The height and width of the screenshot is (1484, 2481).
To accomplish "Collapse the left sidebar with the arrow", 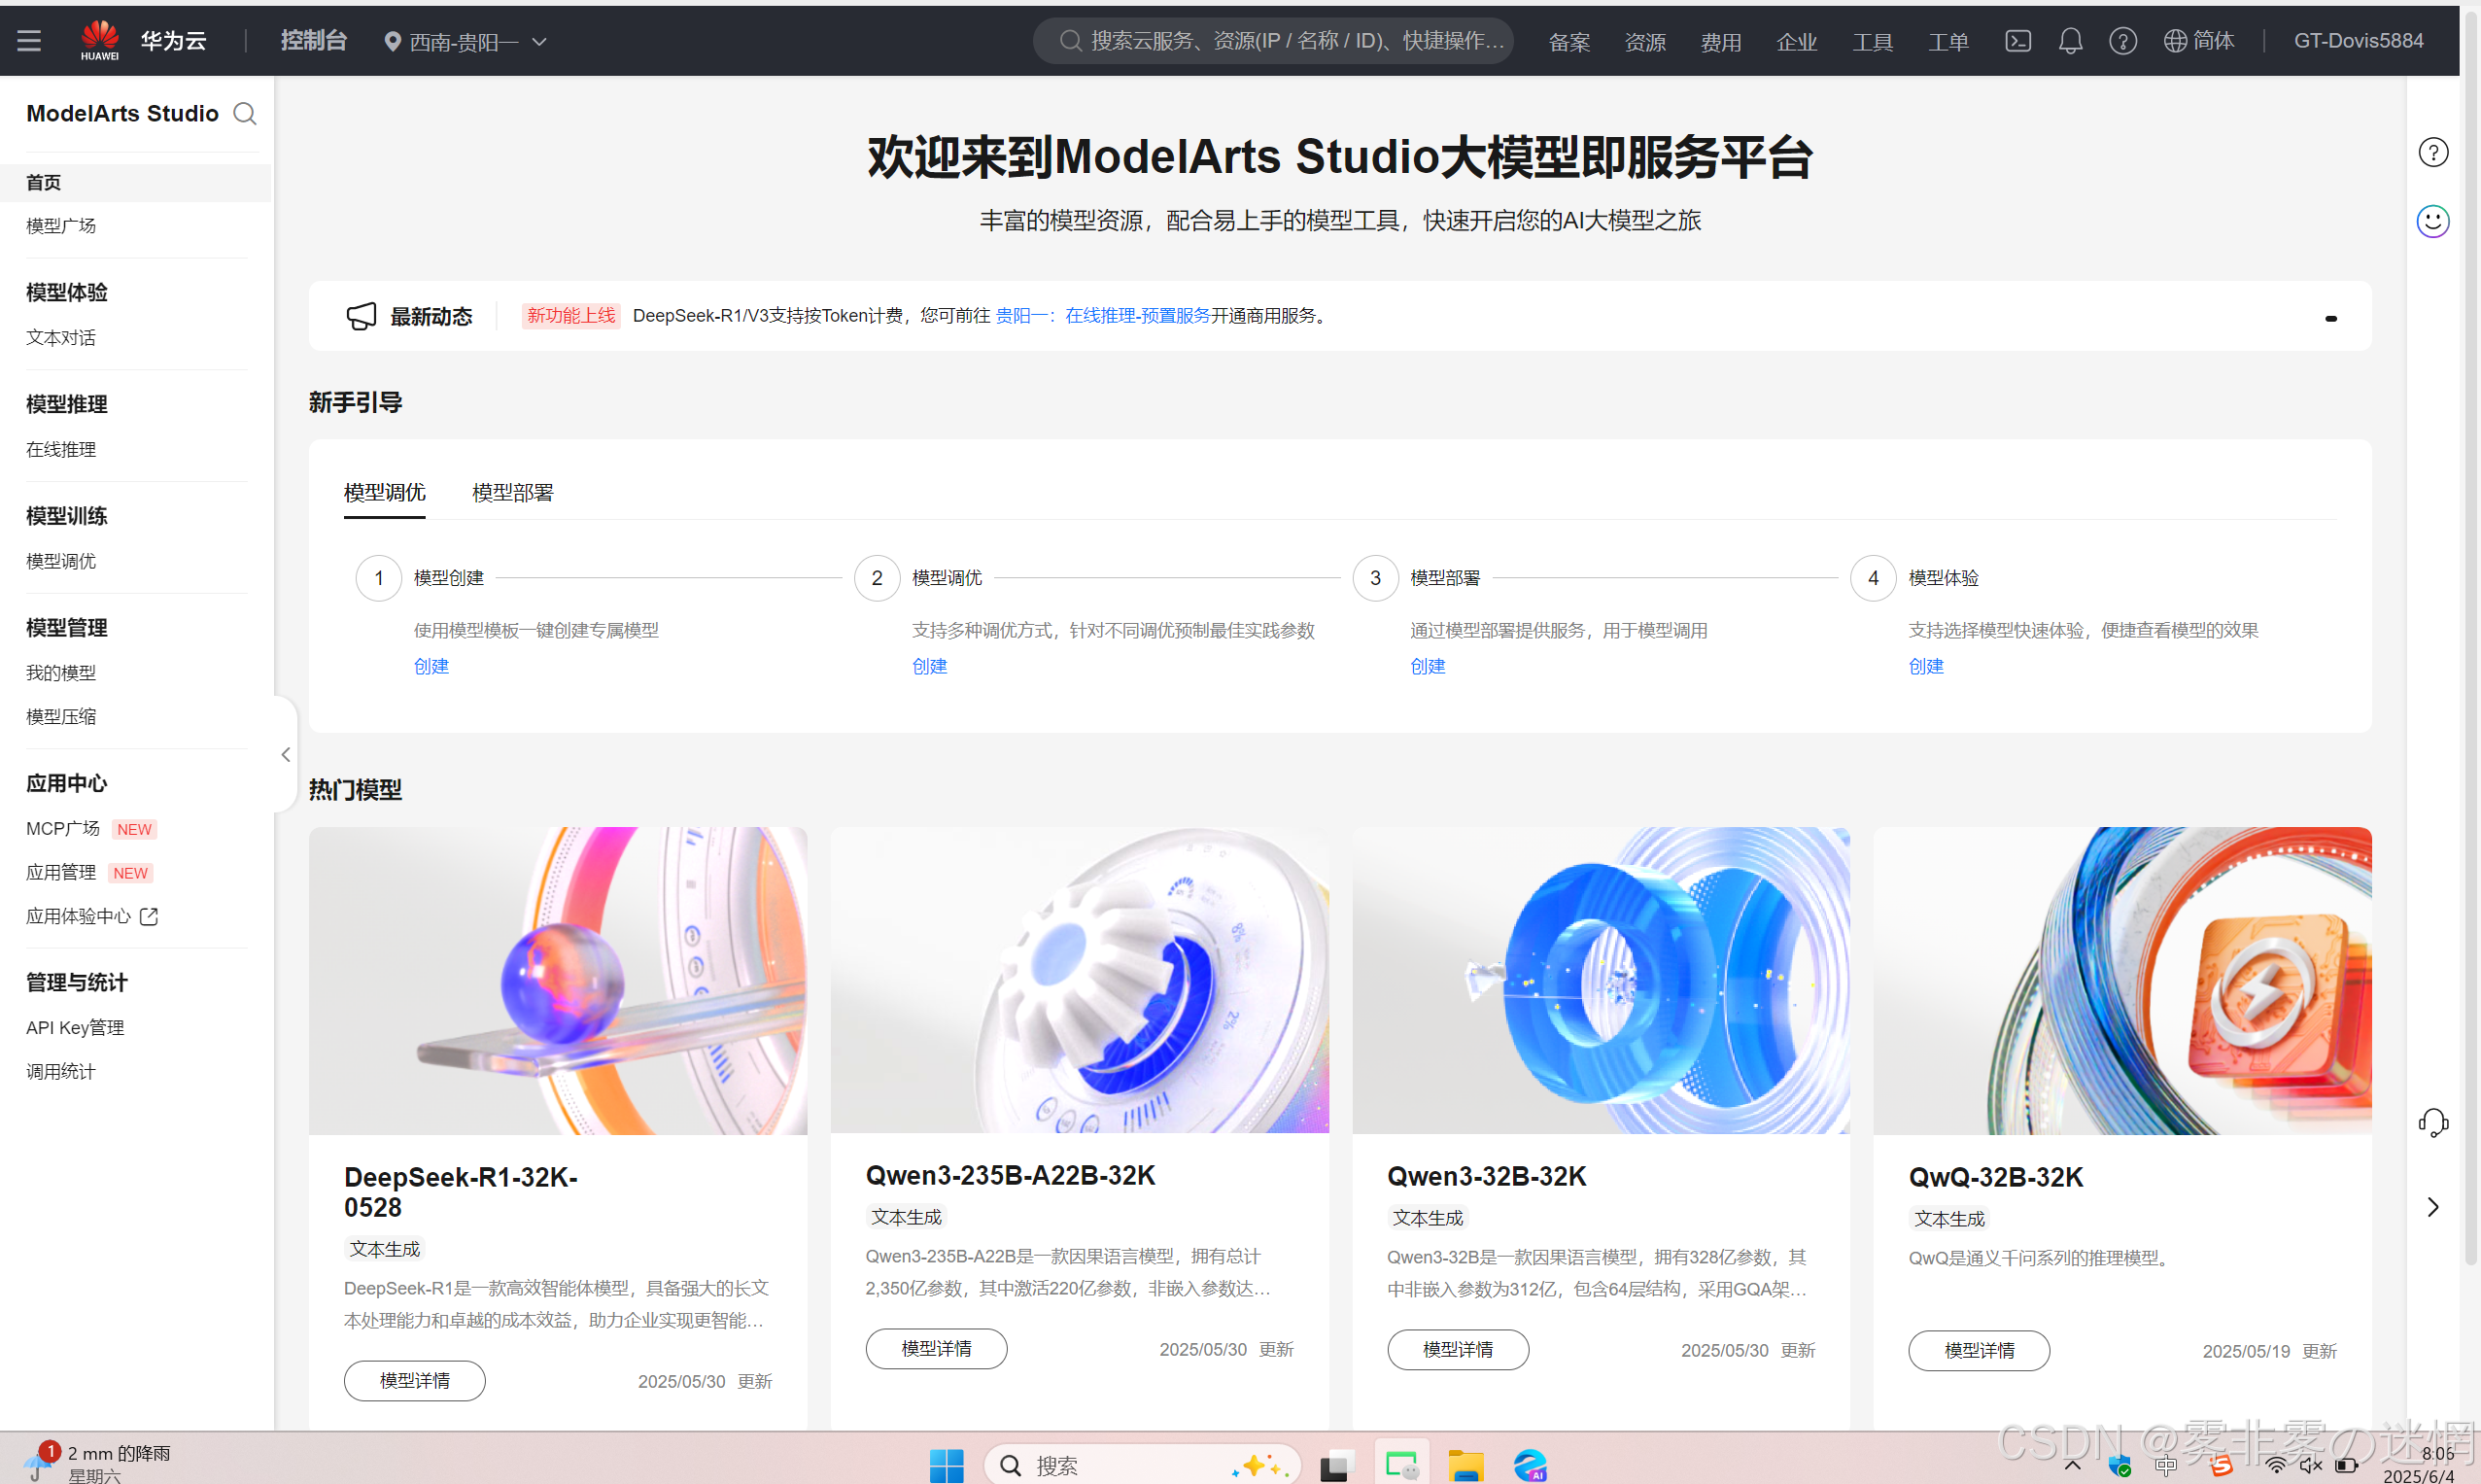I will 285,755.
